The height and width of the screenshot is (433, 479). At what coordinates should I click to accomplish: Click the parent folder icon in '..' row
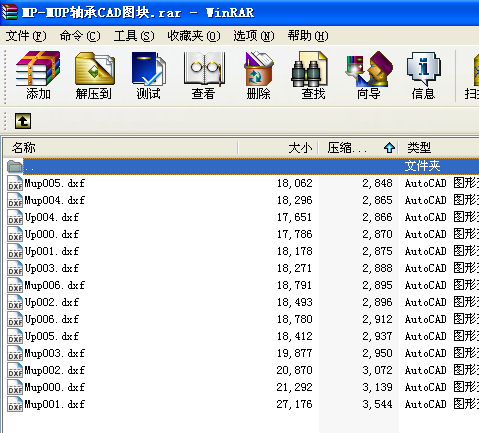click(15, 166)
